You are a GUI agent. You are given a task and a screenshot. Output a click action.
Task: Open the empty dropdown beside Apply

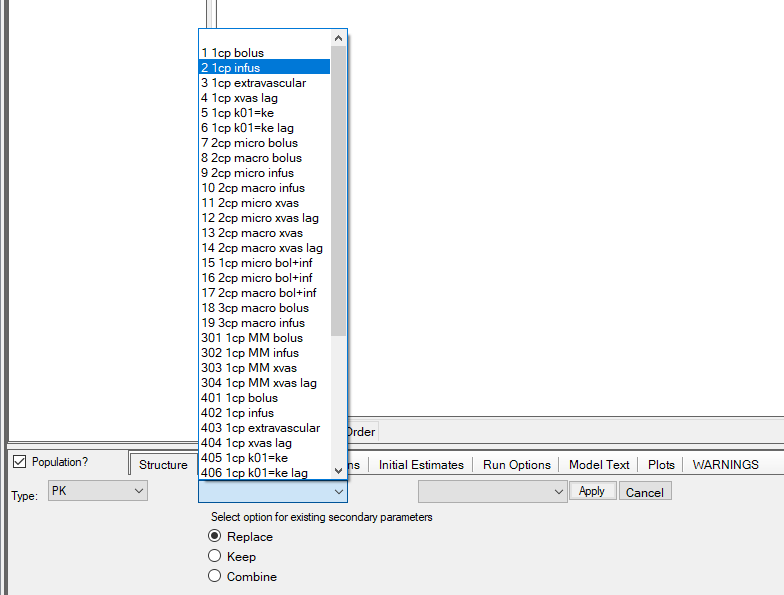492,492
